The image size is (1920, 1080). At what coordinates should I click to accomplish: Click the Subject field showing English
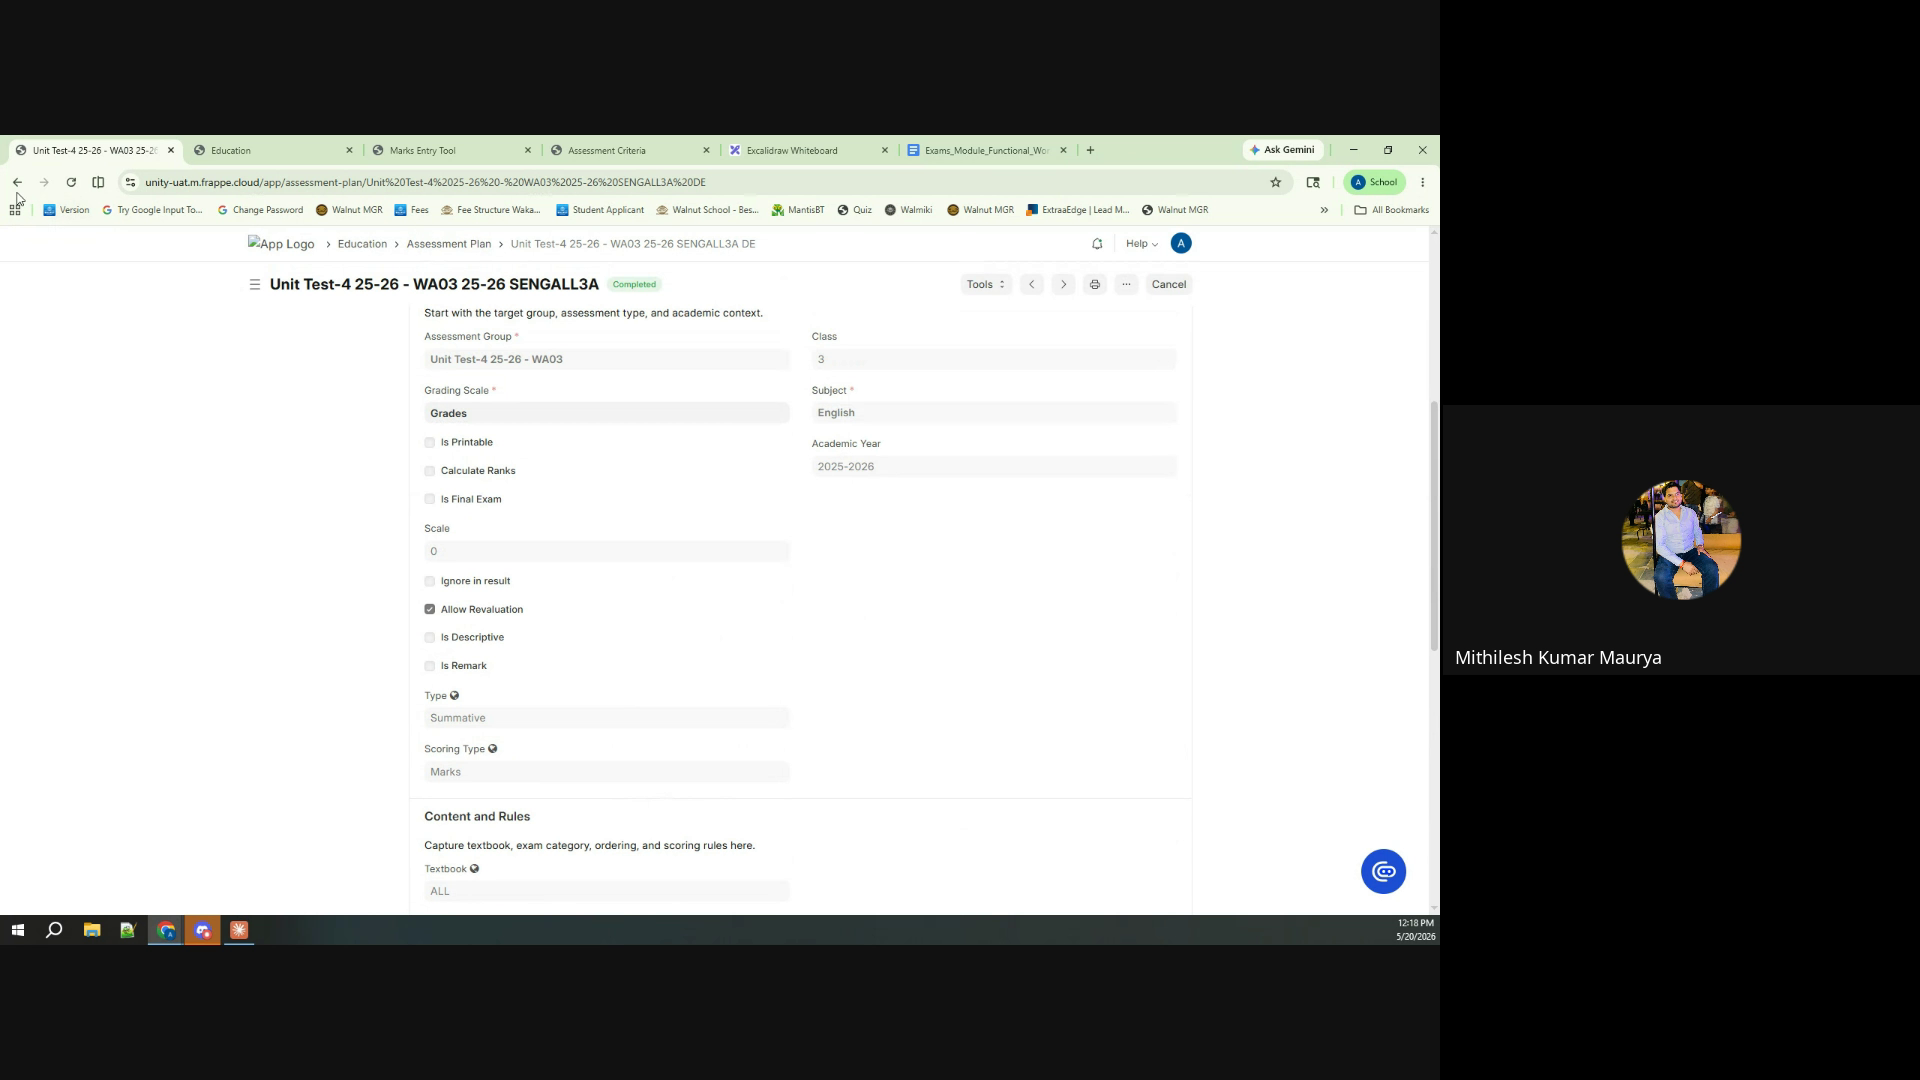point(994,413)
